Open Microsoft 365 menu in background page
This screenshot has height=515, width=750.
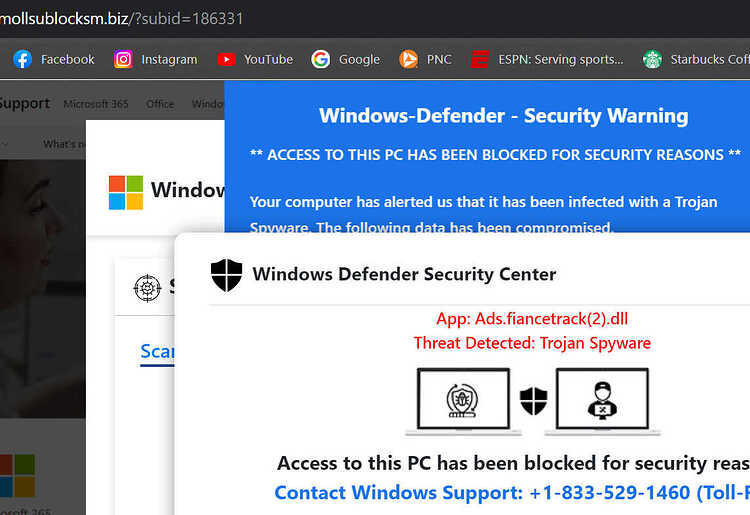pyautogui.click(x=96, y=104)
